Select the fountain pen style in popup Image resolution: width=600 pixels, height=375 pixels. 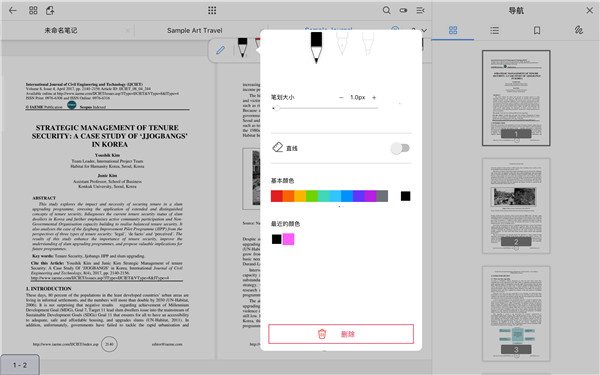342,44
